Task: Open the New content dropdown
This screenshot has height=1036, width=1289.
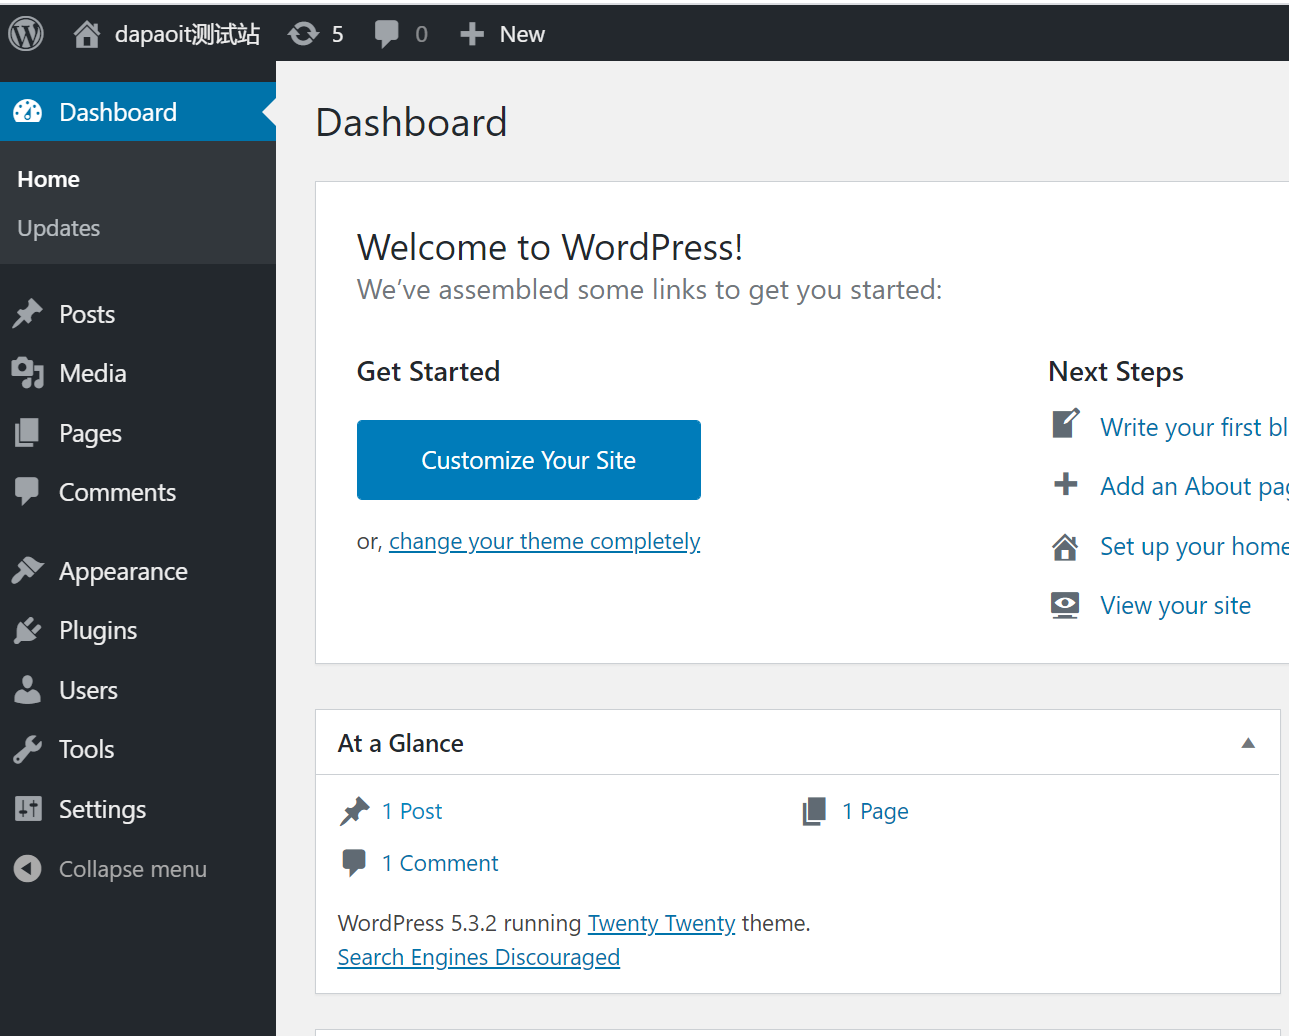Action: pos(503,35)
